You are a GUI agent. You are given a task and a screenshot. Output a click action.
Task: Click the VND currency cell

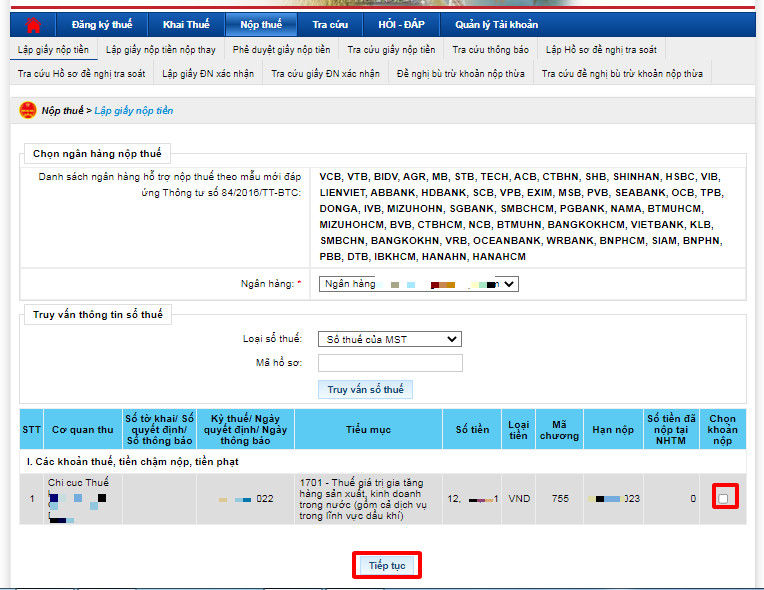point(519,498)
